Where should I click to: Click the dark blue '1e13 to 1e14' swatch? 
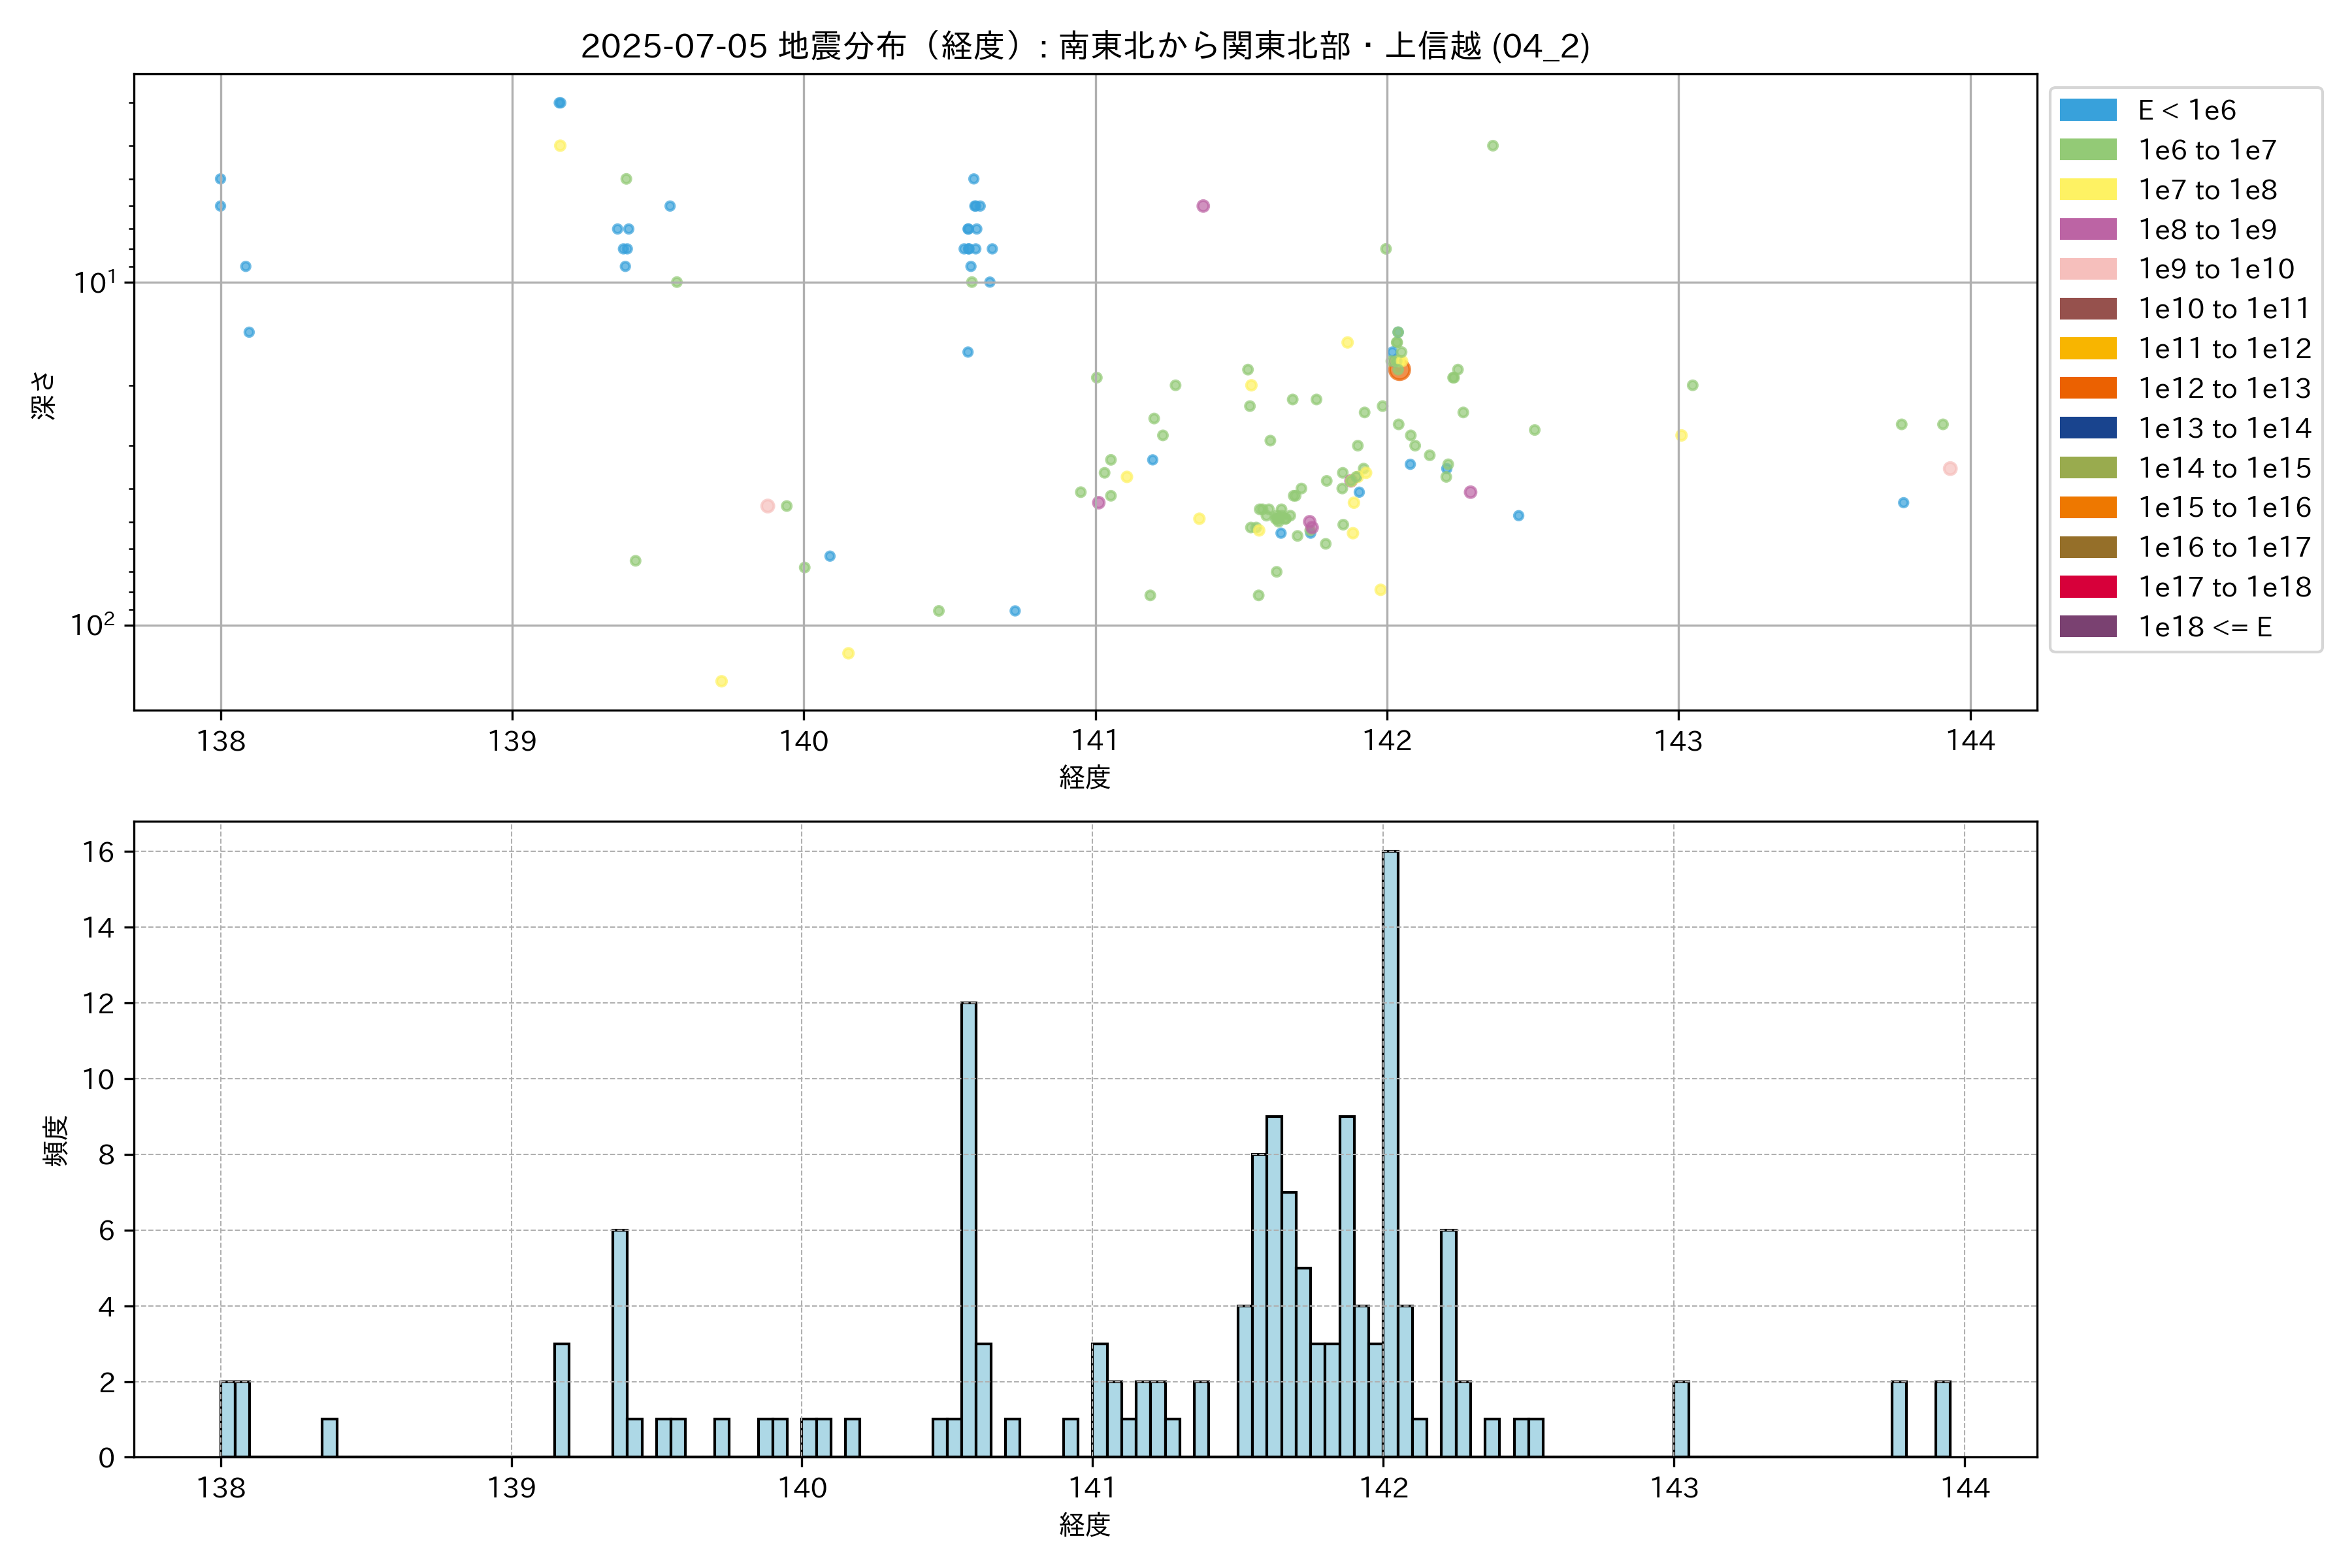pyautogui.click(x=2087, y=428)
